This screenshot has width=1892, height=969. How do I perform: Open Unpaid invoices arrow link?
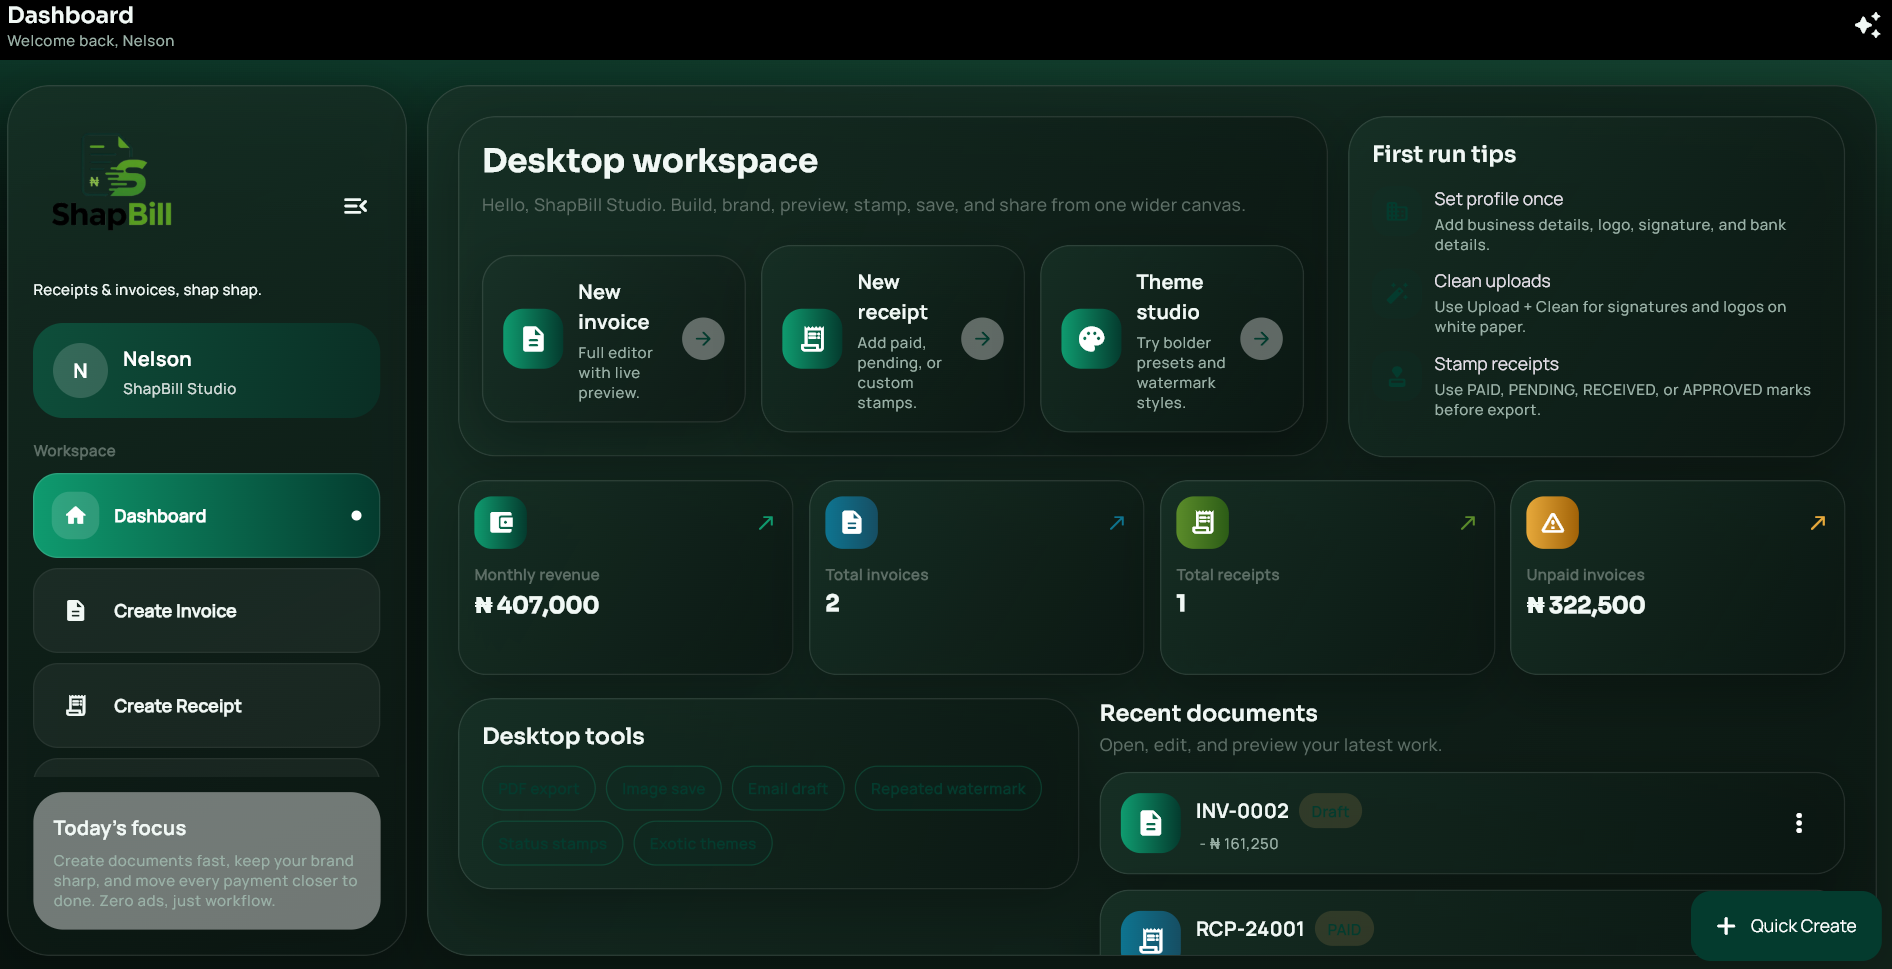pos(1818,522)
